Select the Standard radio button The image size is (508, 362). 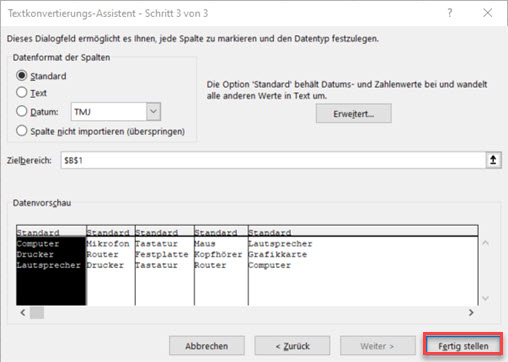[x=22, y=75]
